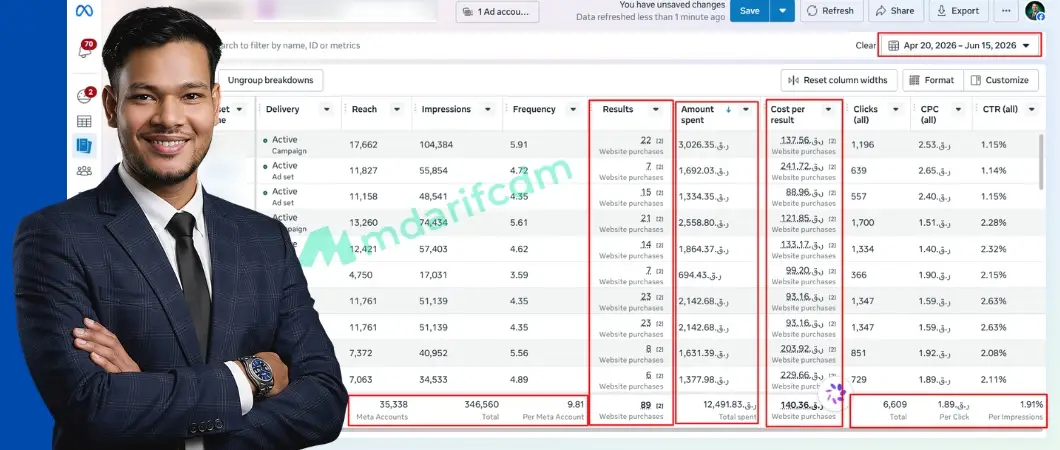Open the CTR (all) column dropdown arrow
The height and width of the screenshot is (450, 1060).
click(1032, 109)
